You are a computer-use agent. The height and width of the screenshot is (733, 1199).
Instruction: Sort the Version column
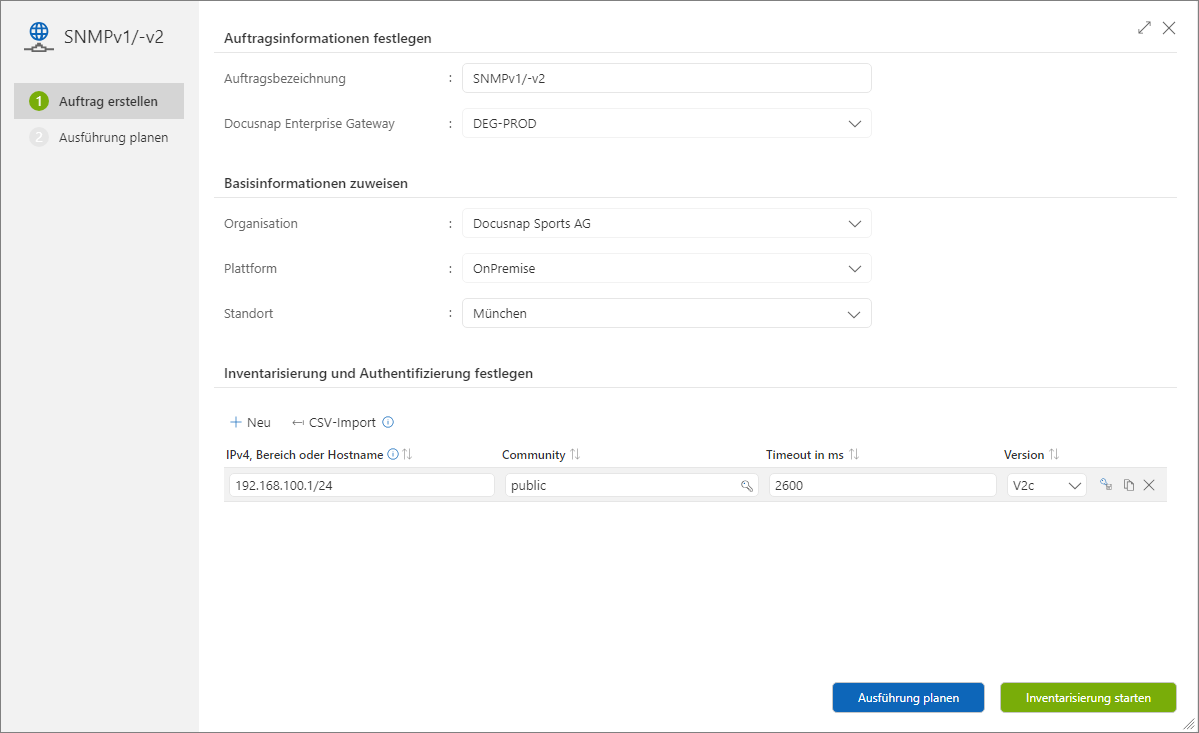(1054, 454)
